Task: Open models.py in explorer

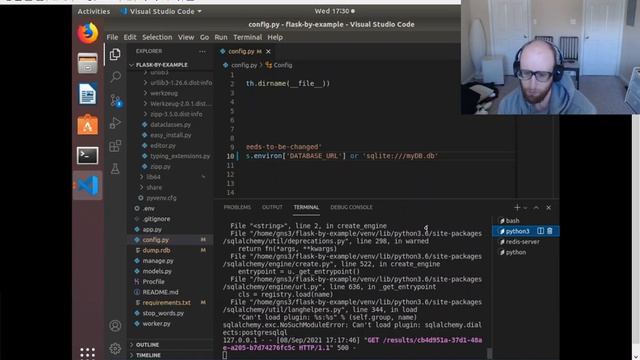Action: click(157, 271)
